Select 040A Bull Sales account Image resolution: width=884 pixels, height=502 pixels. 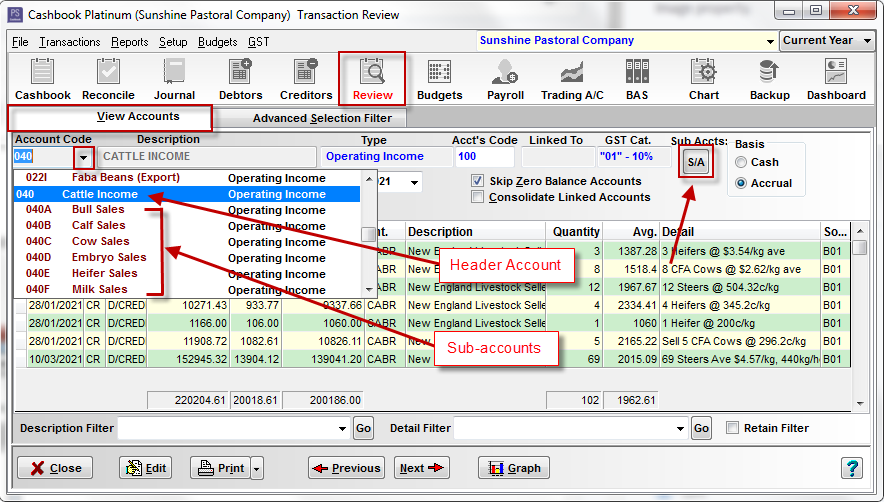187,210
